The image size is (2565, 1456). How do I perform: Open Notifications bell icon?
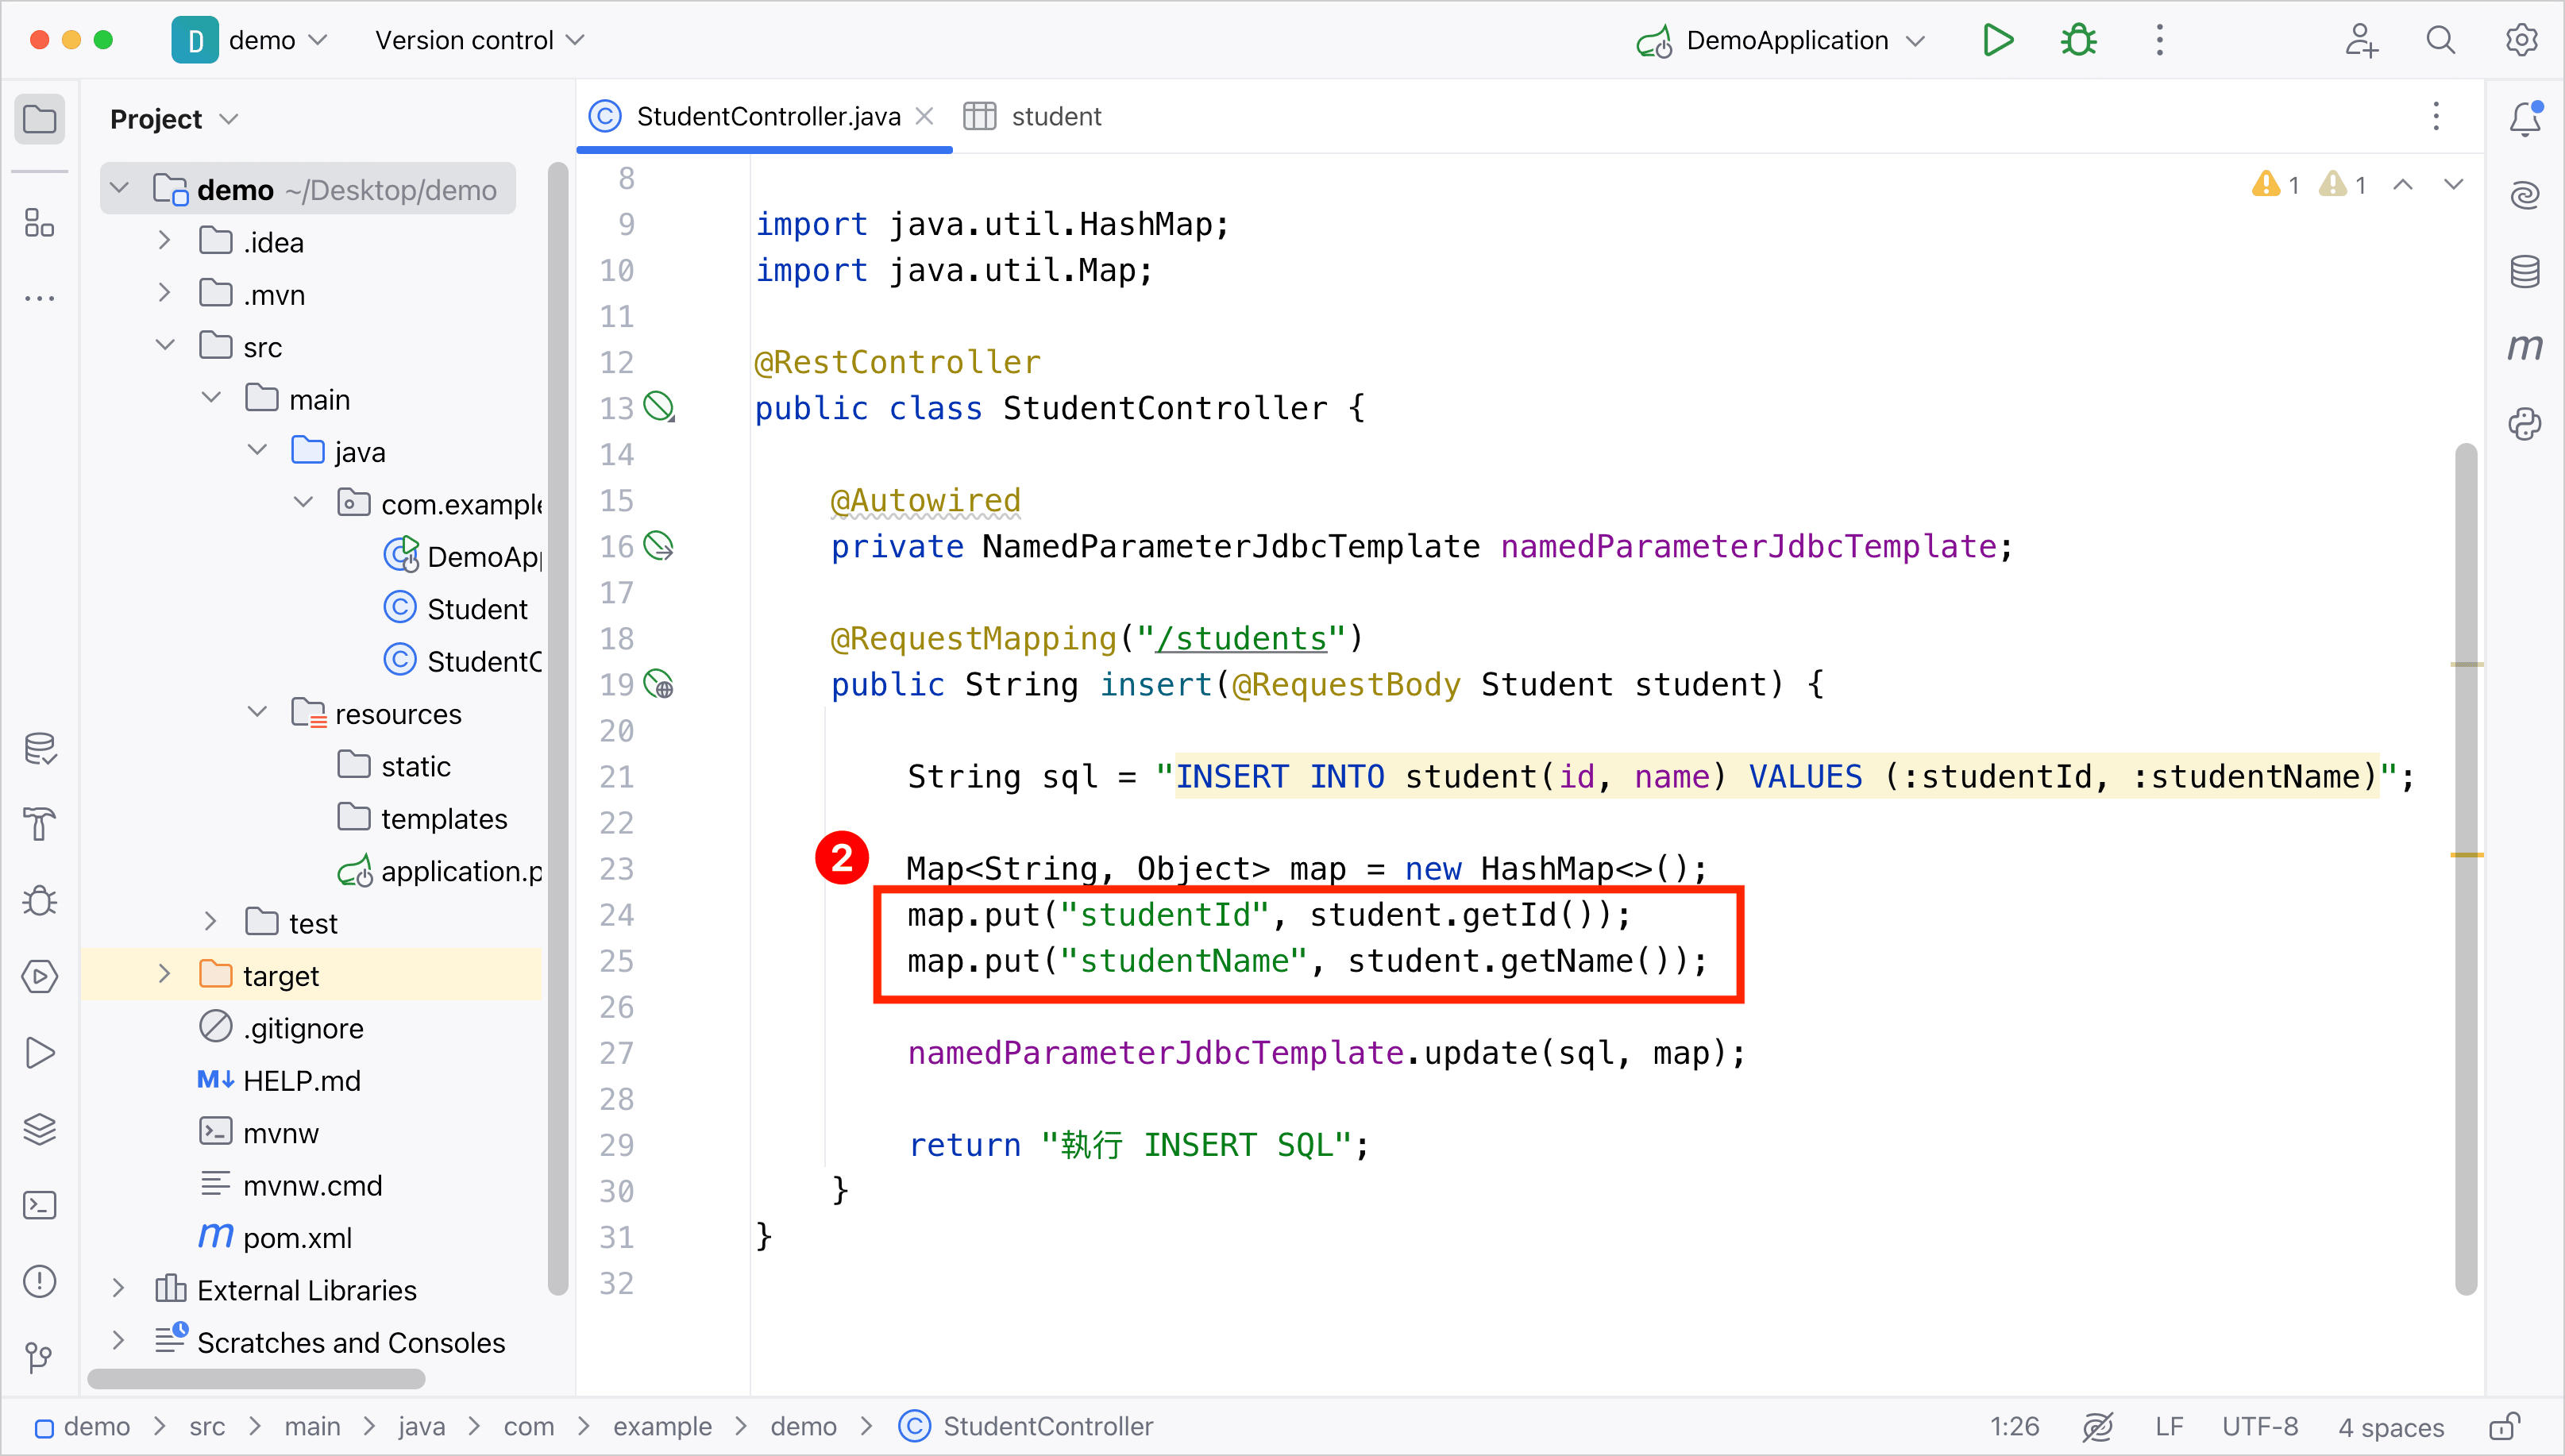2524,118
